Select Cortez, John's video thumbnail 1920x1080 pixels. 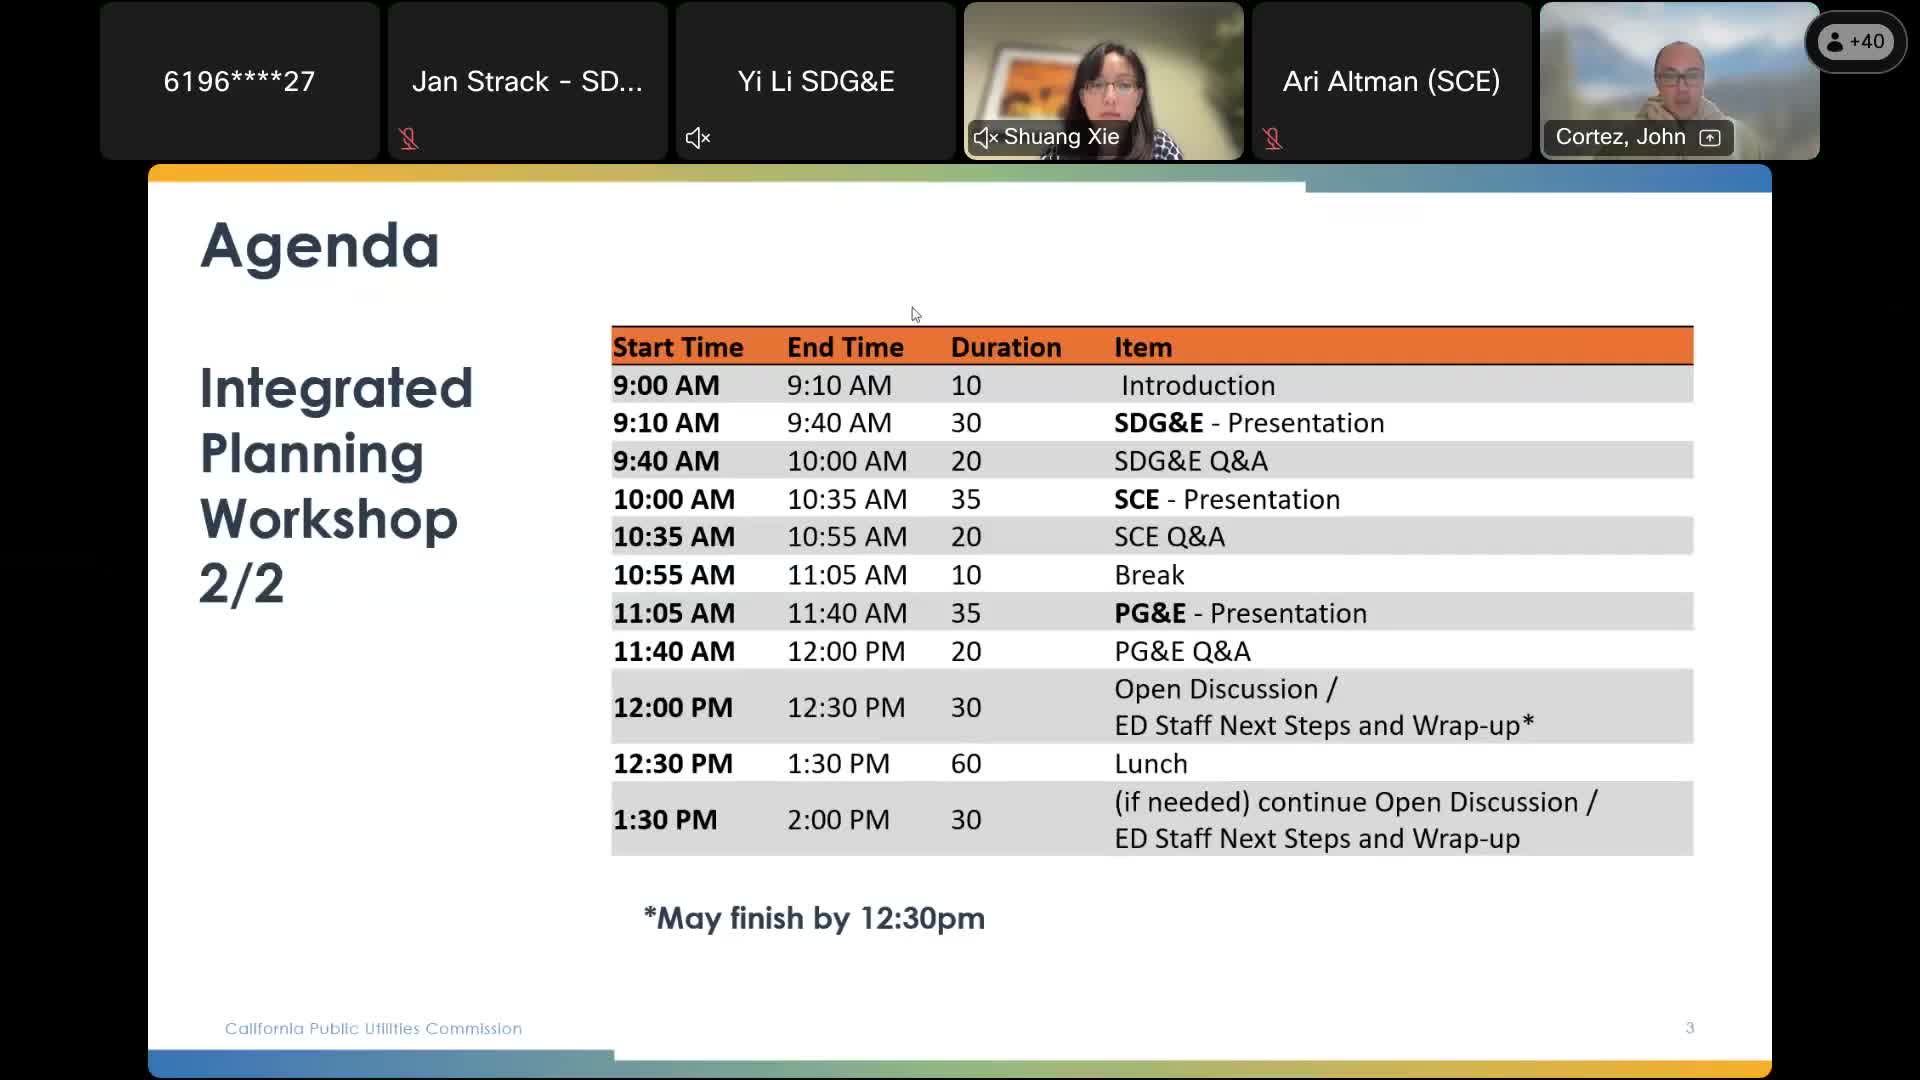tap(1679, 70)
